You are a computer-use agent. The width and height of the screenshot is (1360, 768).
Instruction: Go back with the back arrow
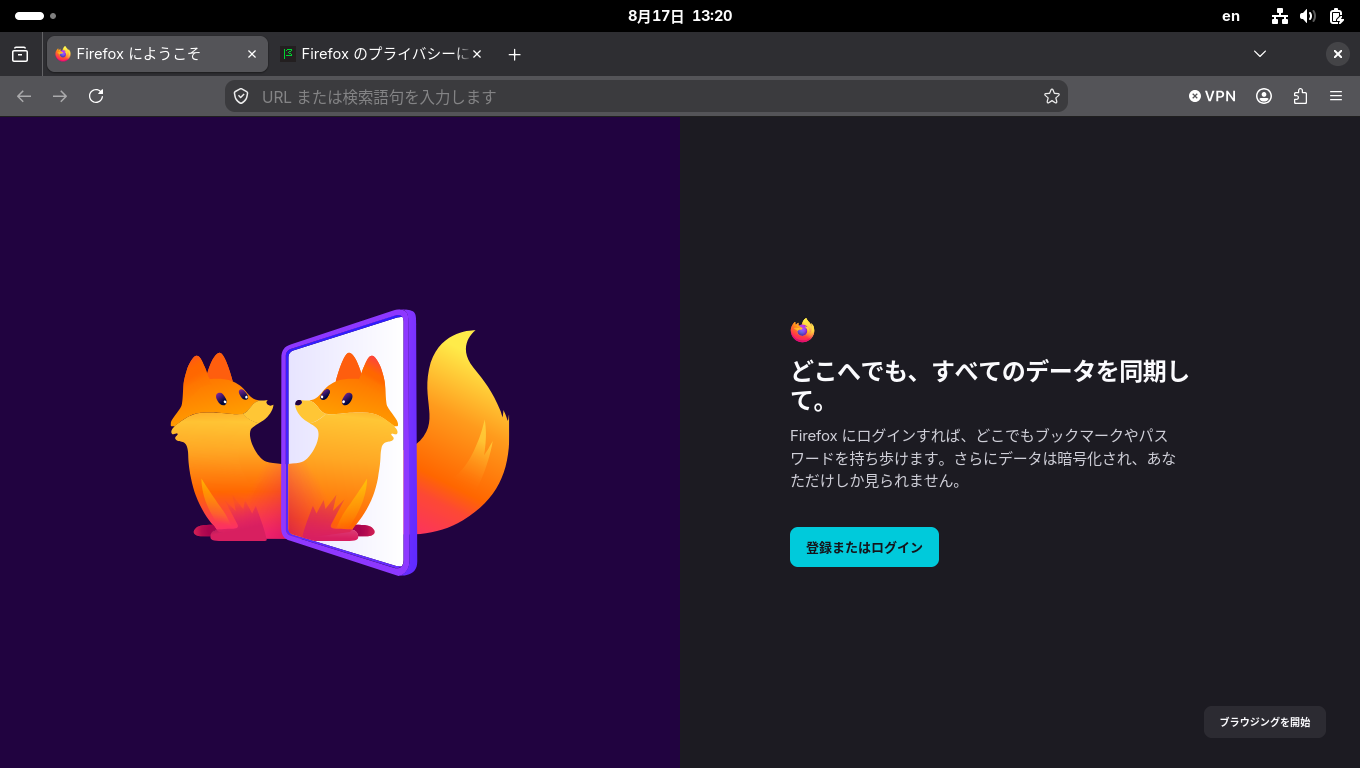point(24,96)
